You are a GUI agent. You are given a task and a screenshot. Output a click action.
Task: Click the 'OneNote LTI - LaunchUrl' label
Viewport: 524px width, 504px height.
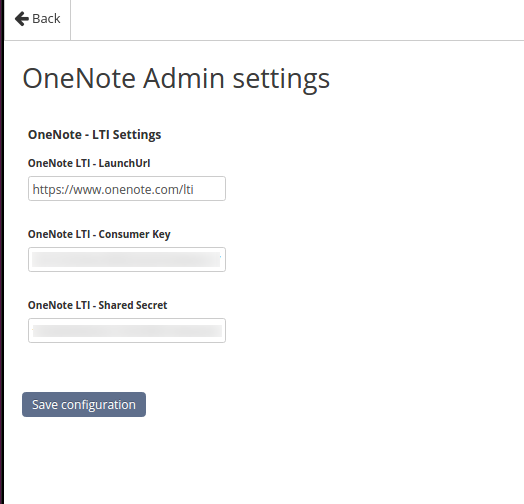89,163
